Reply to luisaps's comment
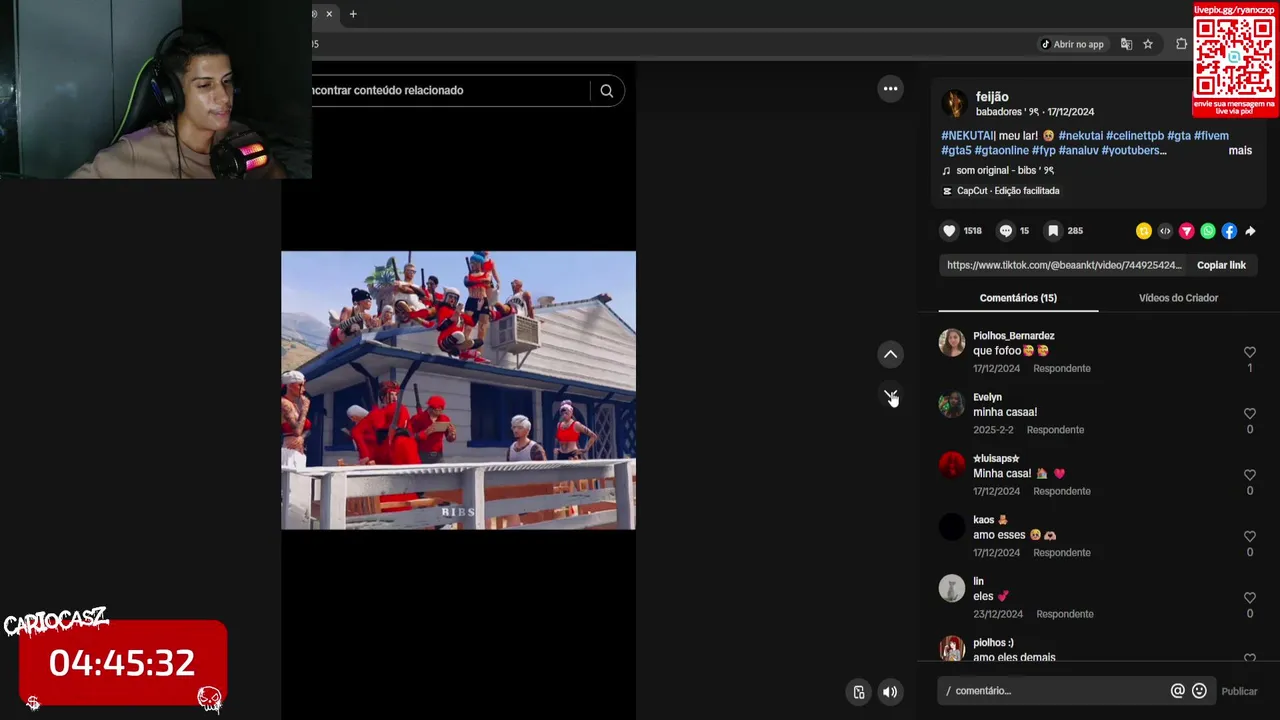1280x720 pixels. coord(1062,491)
